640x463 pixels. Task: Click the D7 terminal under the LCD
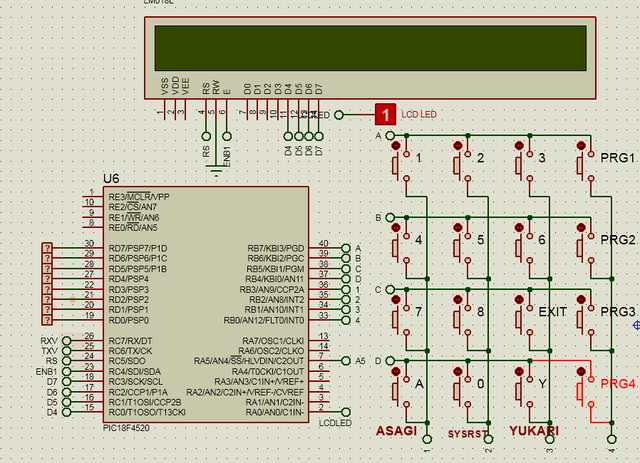pos(319,136)
